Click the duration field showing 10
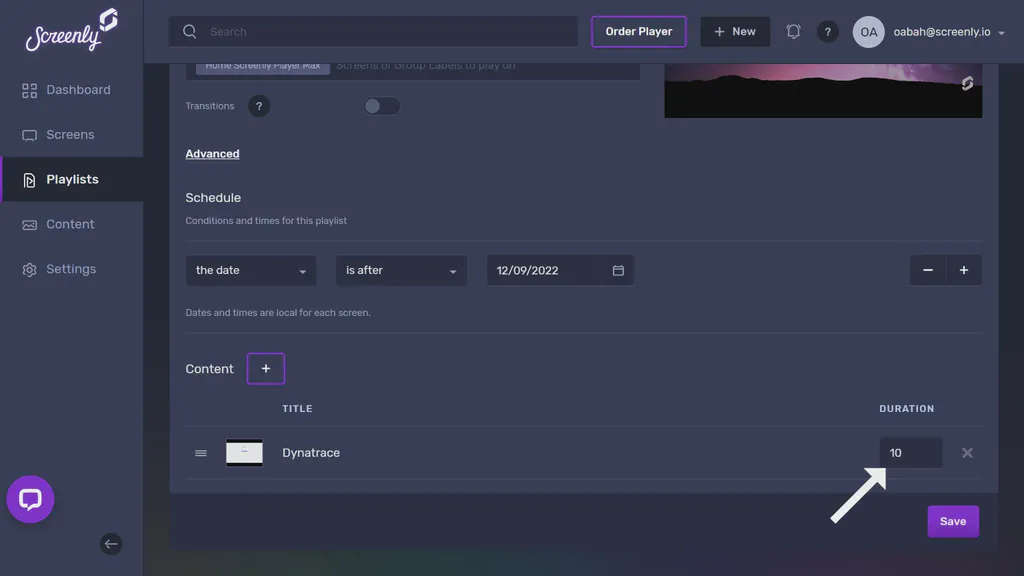 click(x=910, y=452)
